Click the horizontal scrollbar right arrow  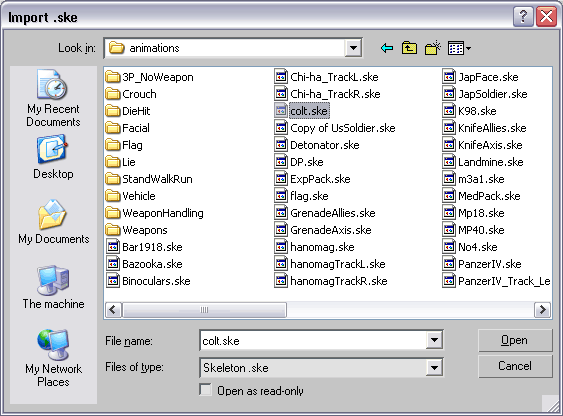click(x=542, y=309)
